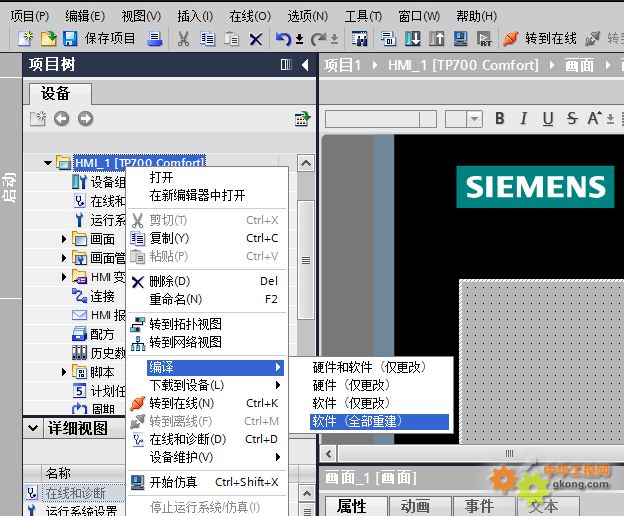Screen dimensions: 624x516
Task: Choose 转到在线(N) from context menu
Action: coord(207,403)
